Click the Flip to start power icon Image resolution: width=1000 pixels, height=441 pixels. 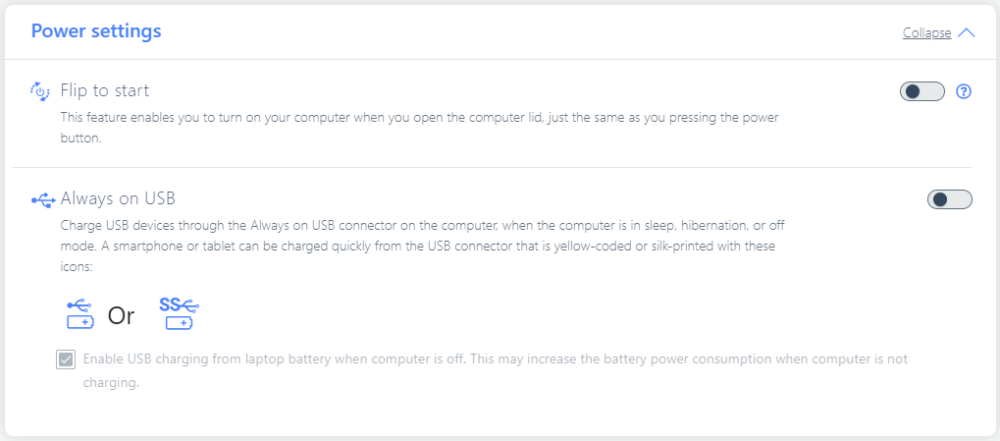click(41, 91)
